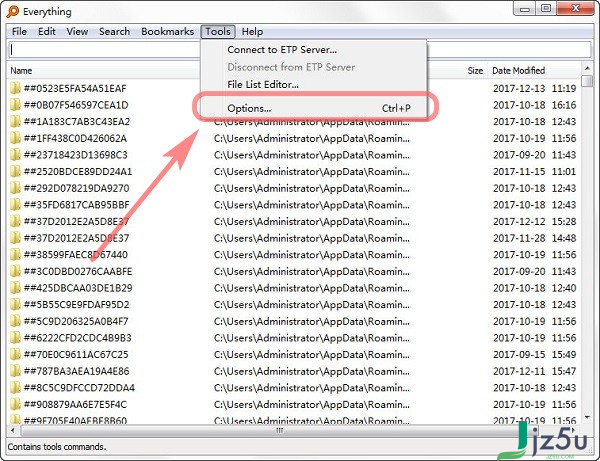
Task: Click horizontal scrollbar thumb
Action: 279,430
